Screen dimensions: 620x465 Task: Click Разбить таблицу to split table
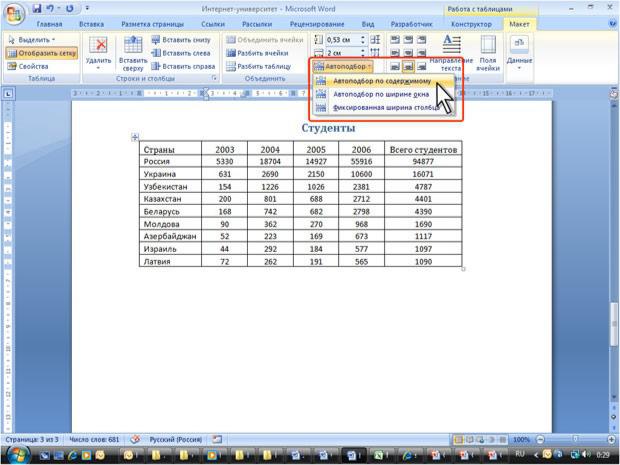(x=259, y=66)
